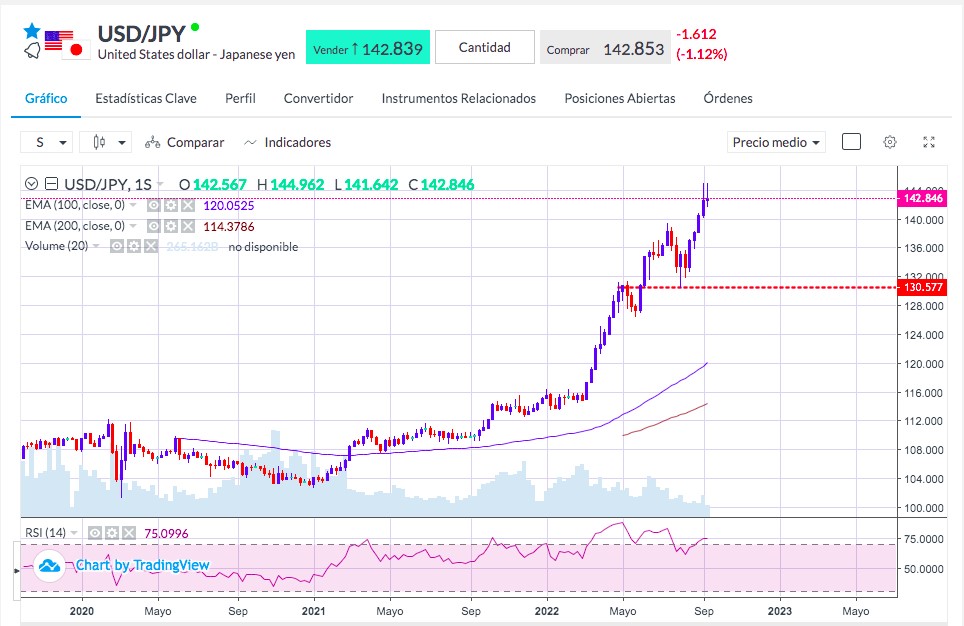Open the Indicadores menu
The height and width of the screenshot is (626, 964).
tap(287, 143)
